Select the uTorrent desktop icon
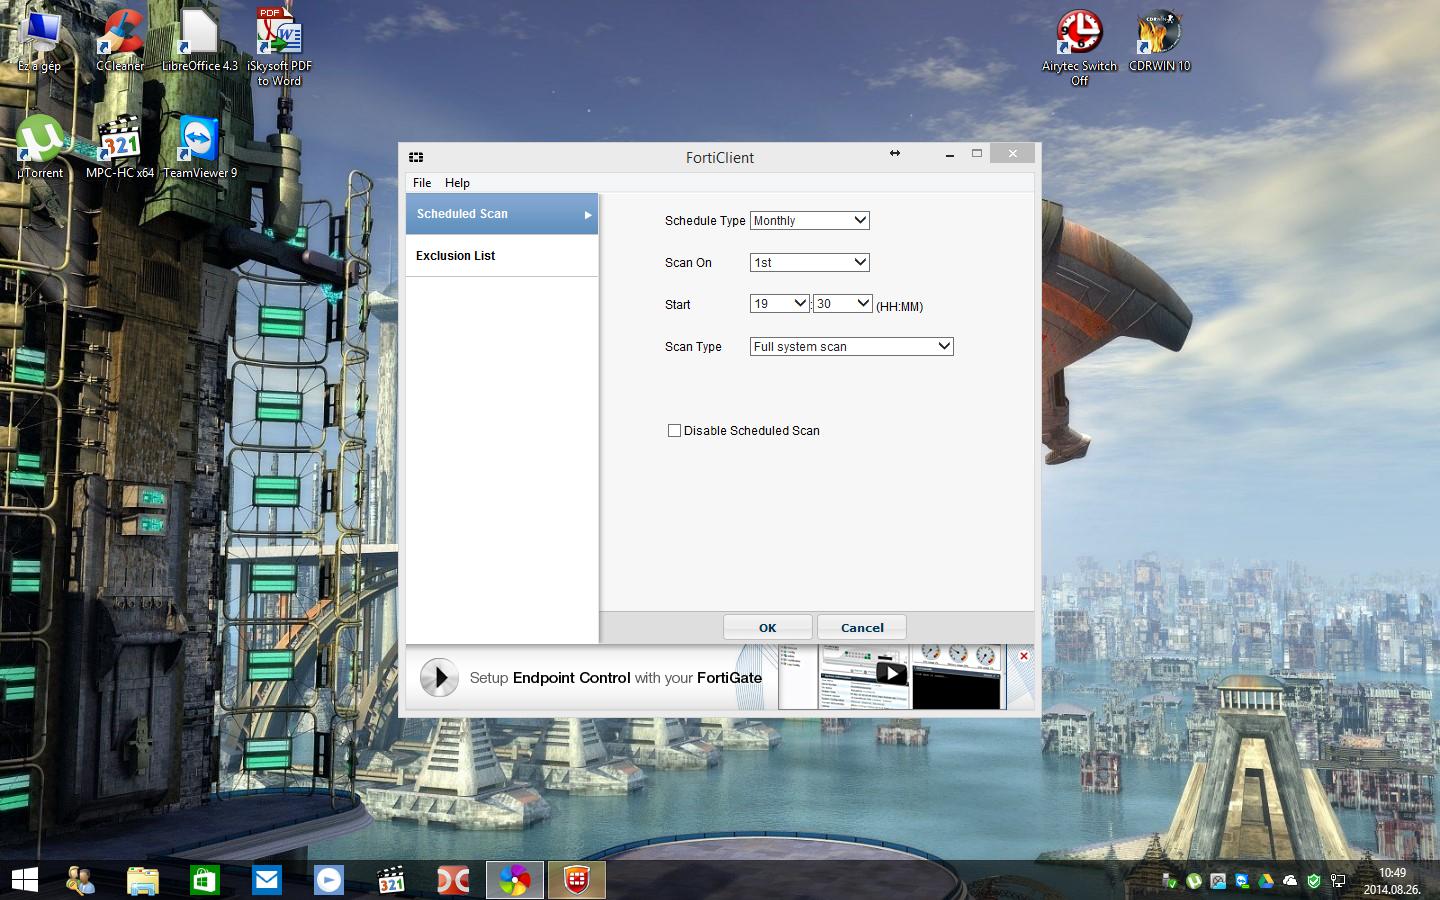 tap(40, 147)
